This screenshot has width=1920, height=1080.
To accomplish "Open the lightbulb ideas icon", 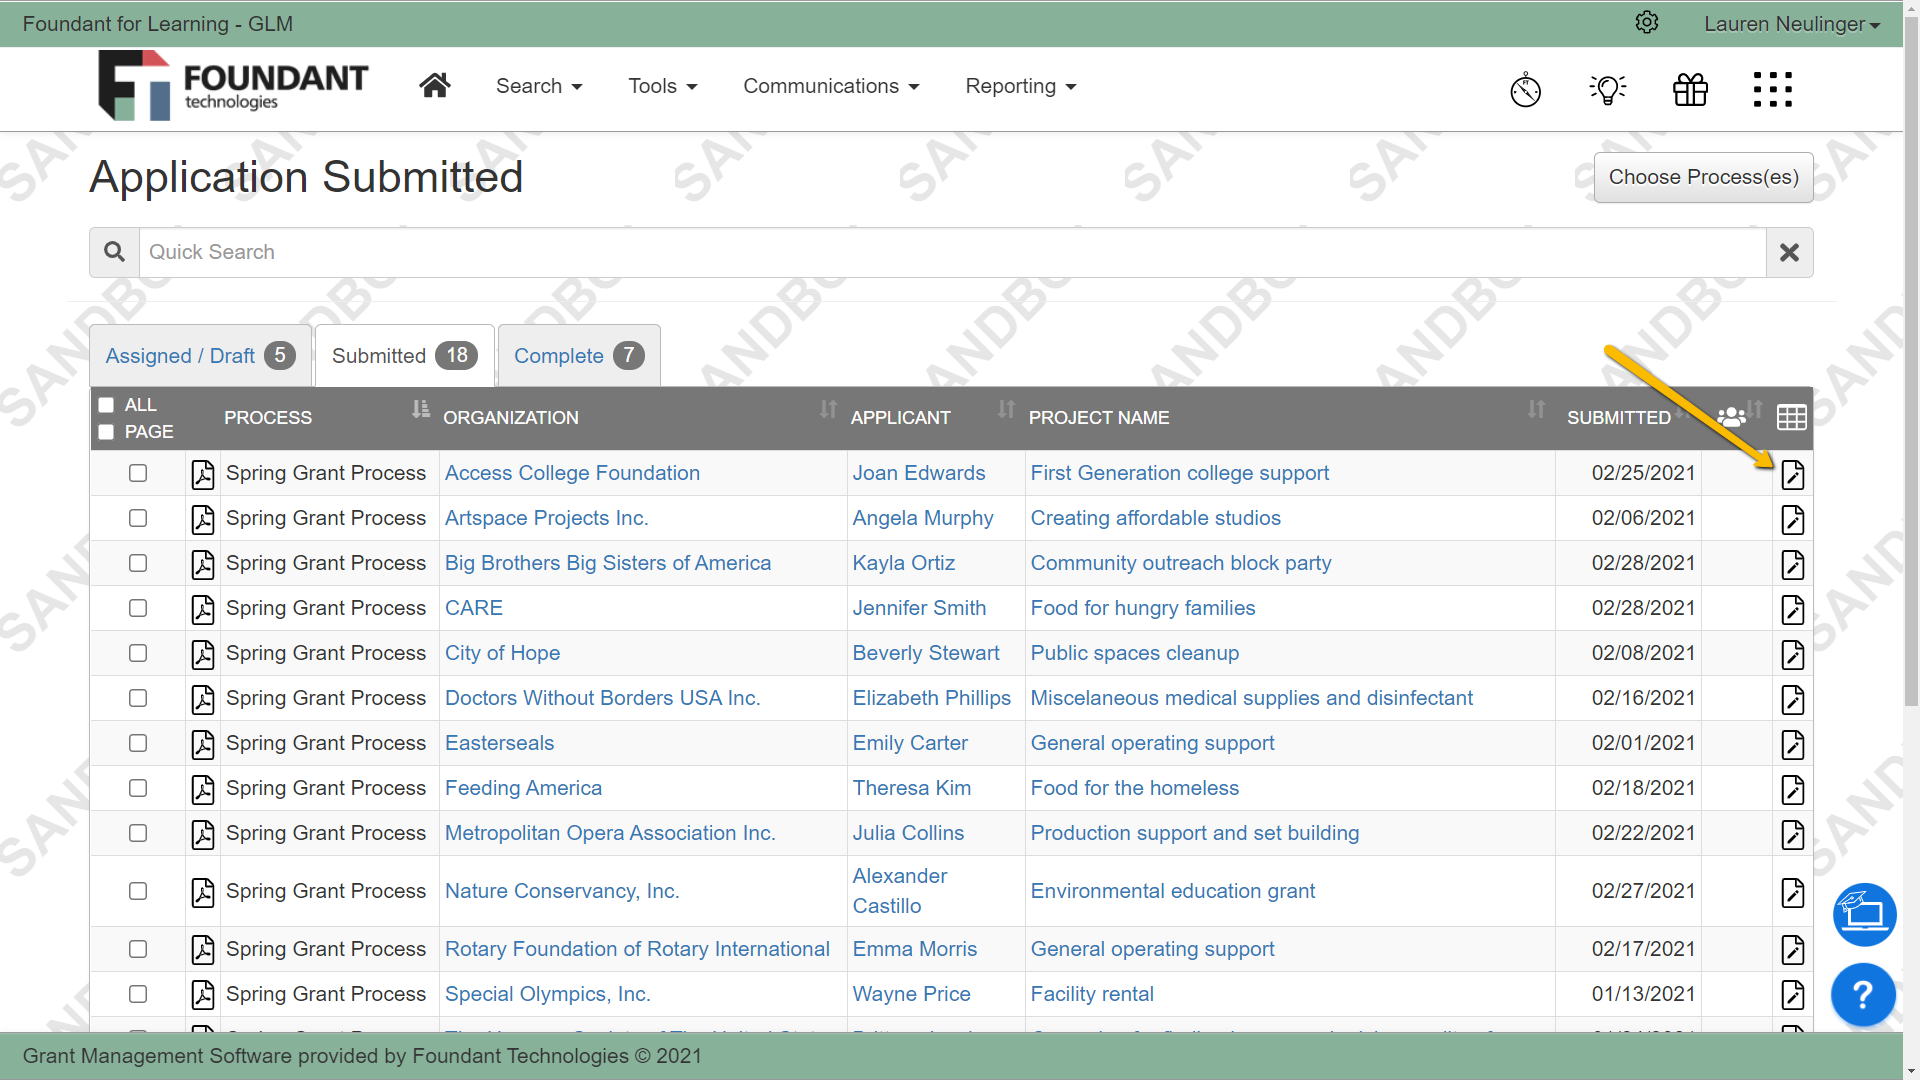I will 1608,89.
